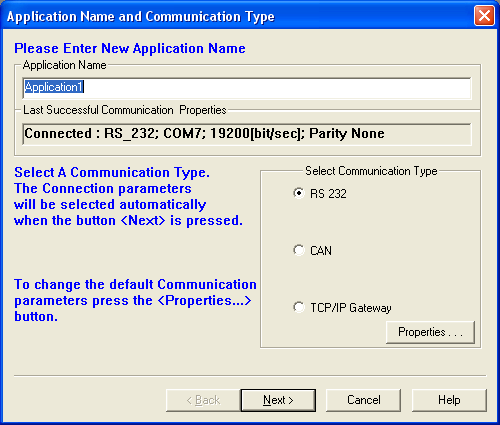Close the dialog with the red X
Viewport: 500px width, 425px height.
(x=484, y=16)
